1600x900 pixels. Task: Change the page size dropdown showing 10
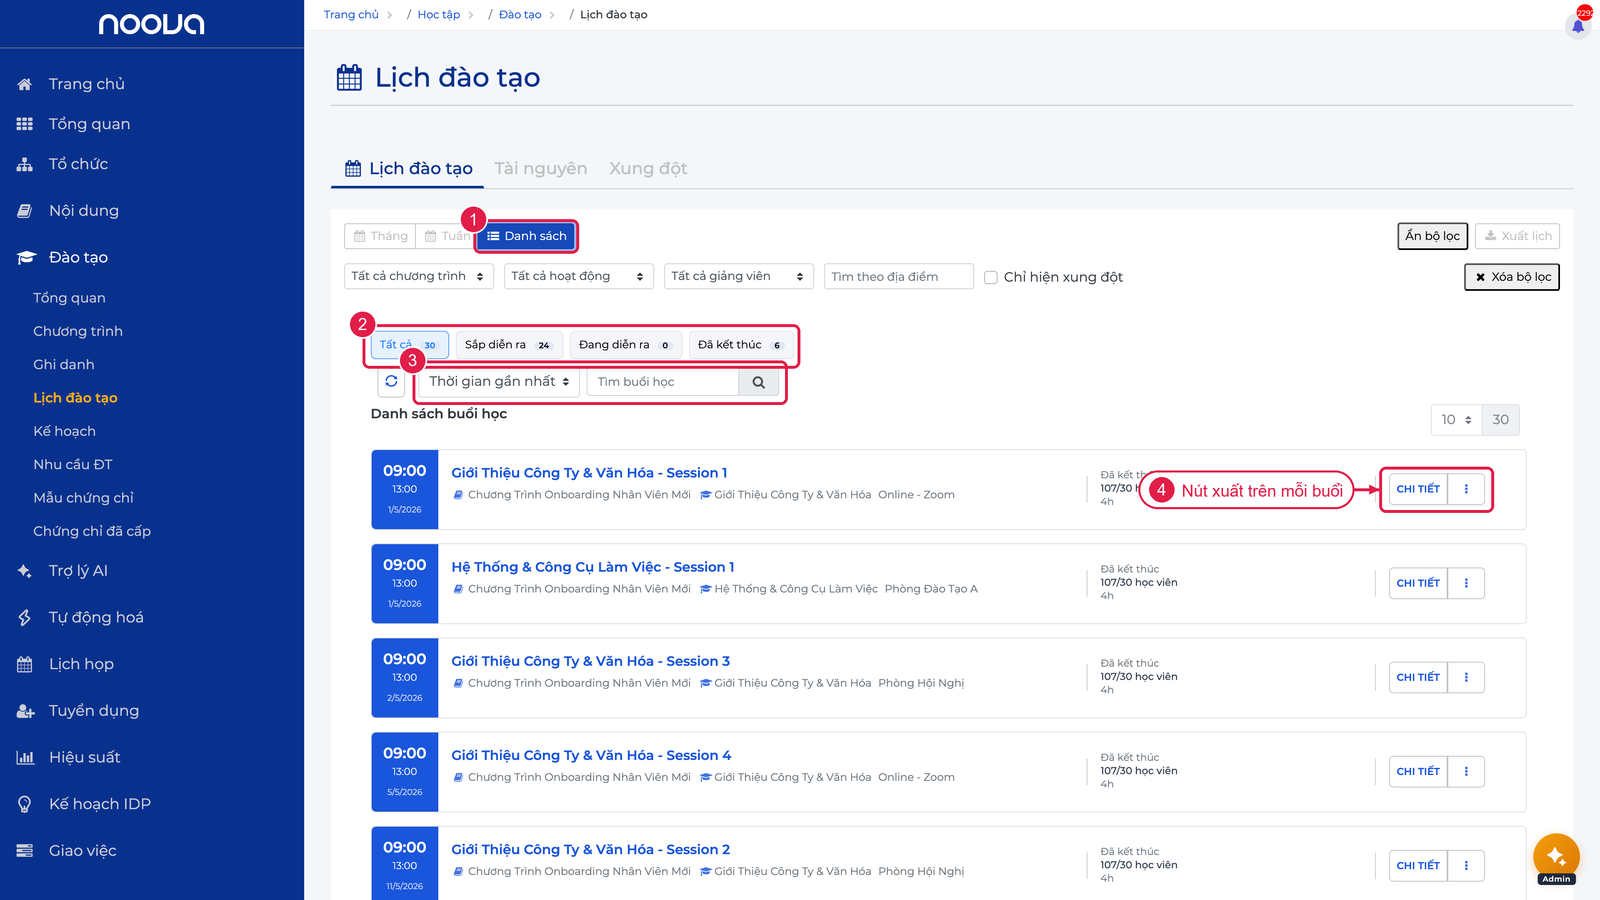(x=1456, y=420)
